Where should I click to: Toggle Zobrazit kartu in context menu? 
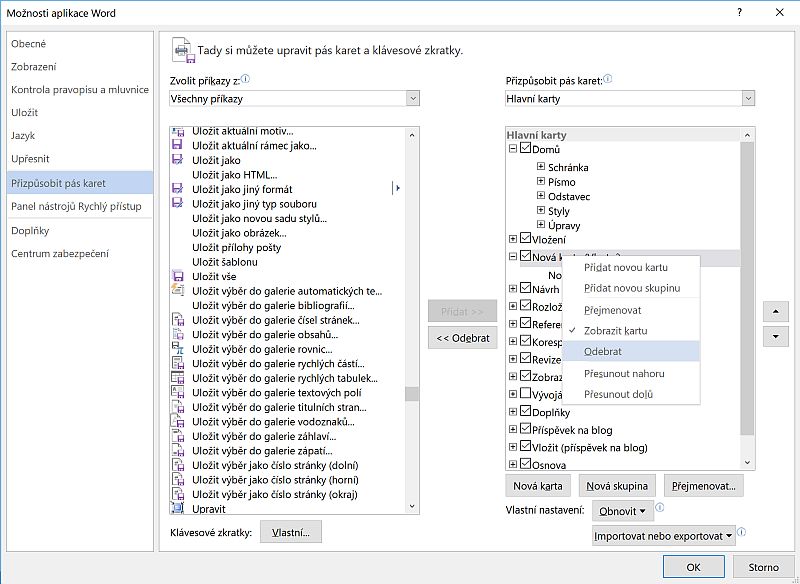[631, 331]
